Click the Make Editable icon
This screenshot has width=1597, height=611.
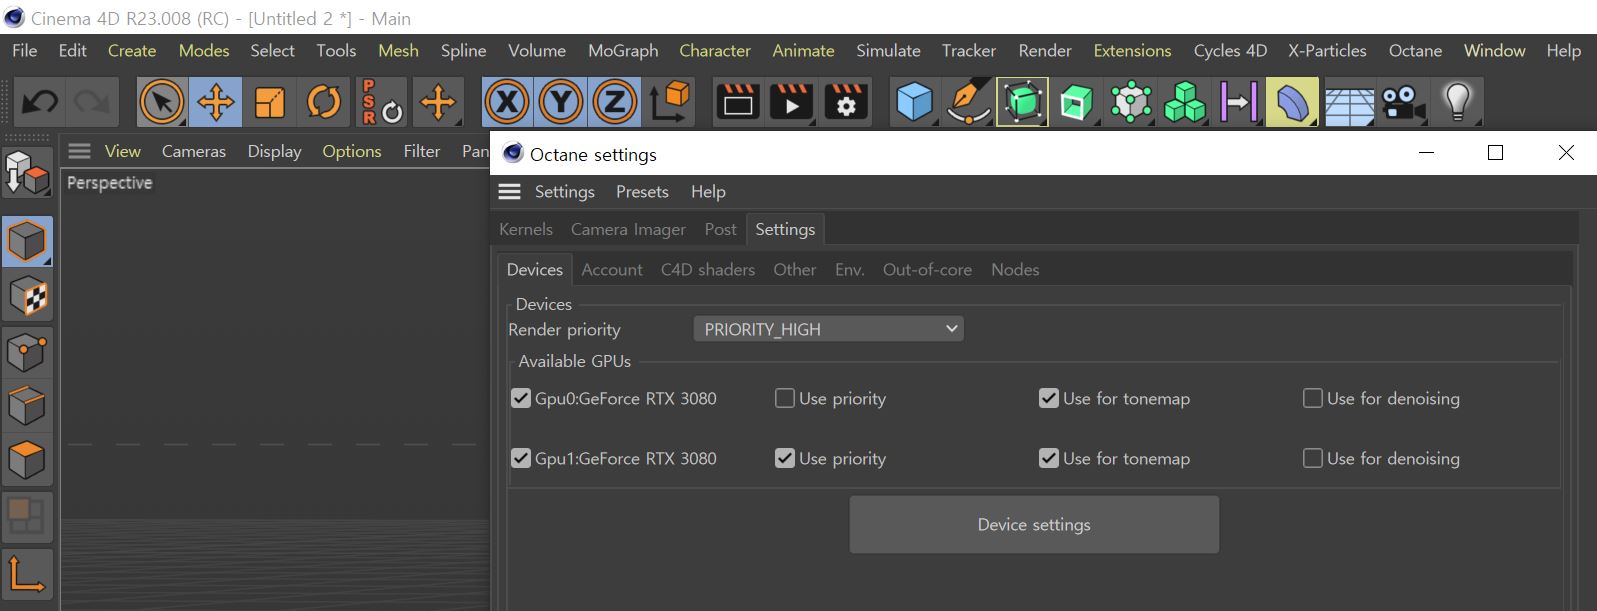click(27, 174)
